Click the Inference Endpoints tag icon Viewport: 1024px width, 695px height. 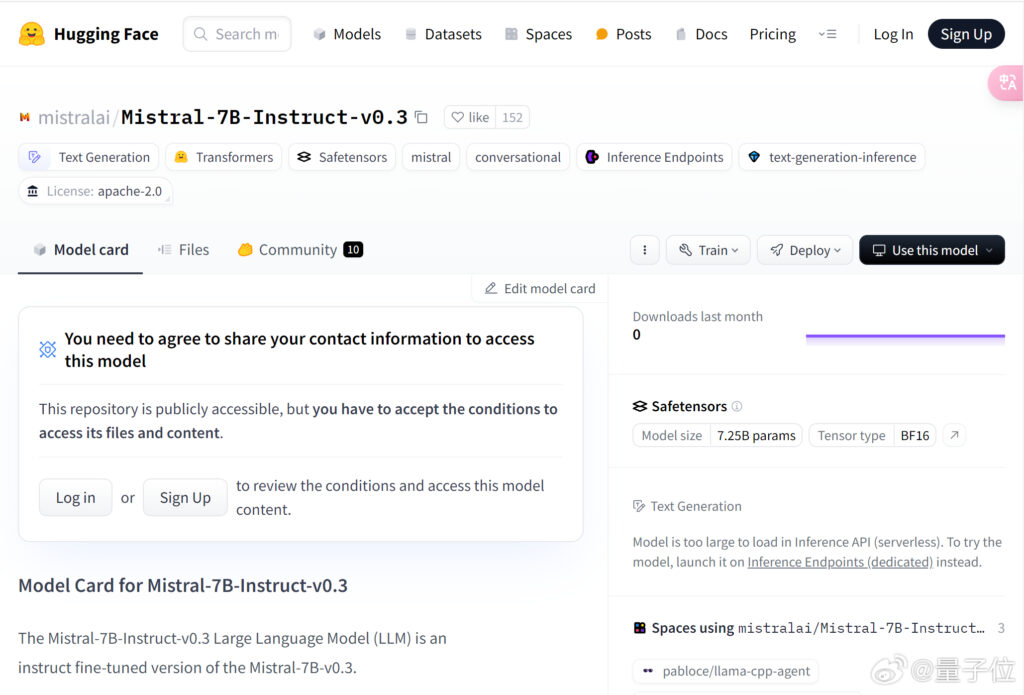click(592, 157)
